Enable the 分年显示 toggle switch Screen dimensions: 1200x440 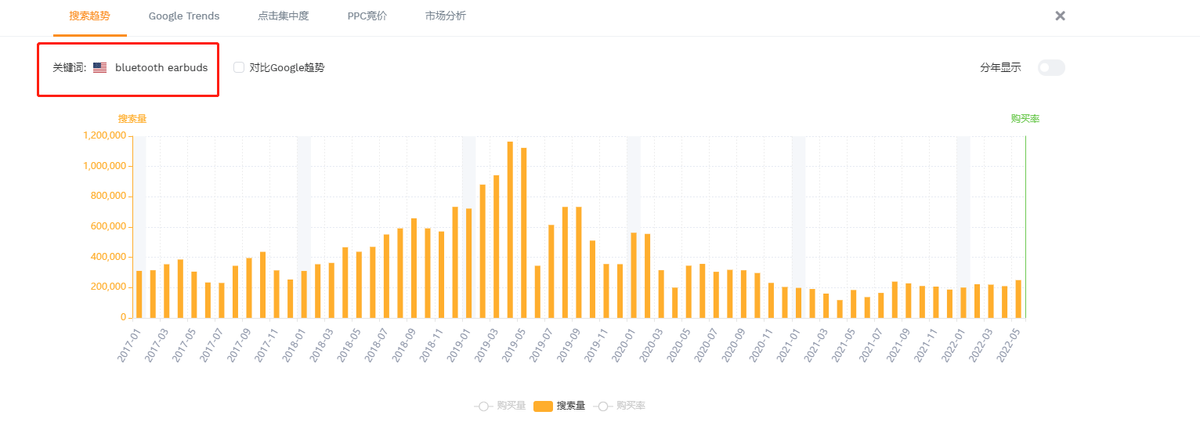coord(1051,68)
